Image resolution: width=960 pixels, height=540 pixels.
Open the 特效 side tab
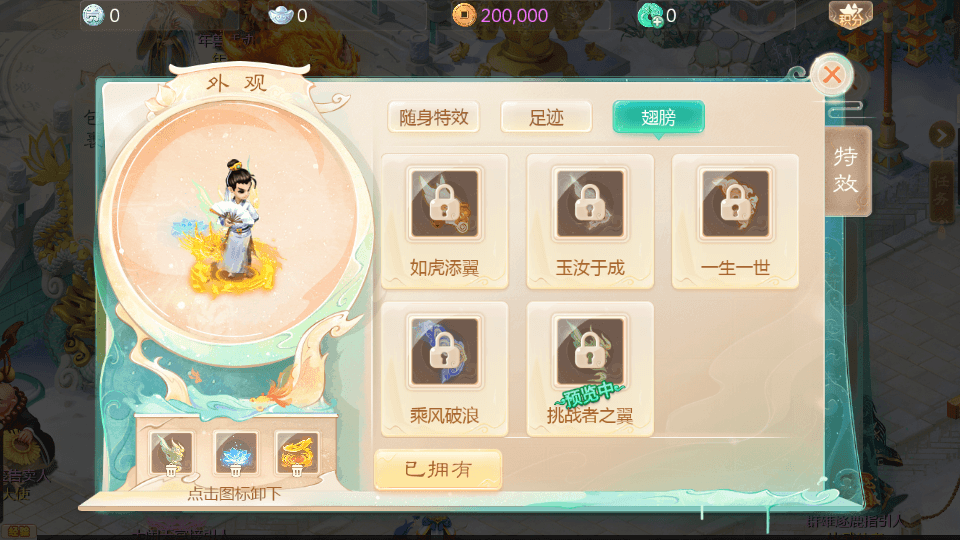coord(847,171)
